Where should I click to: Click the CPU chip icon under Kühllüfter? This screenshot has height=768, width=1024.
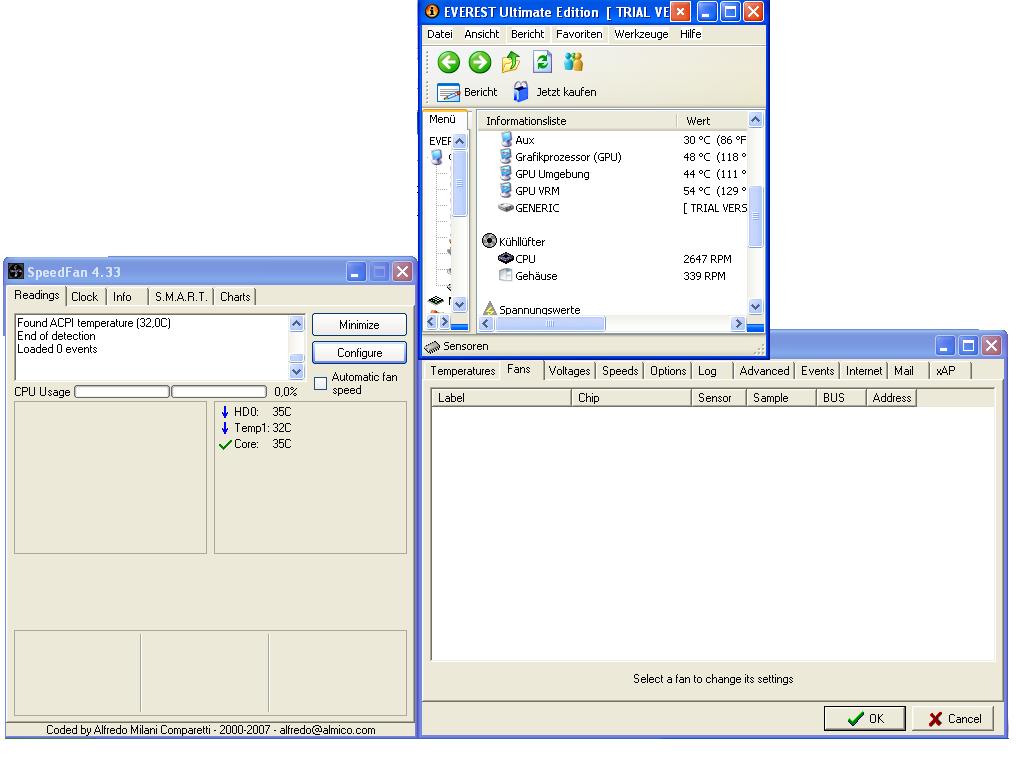505,258
